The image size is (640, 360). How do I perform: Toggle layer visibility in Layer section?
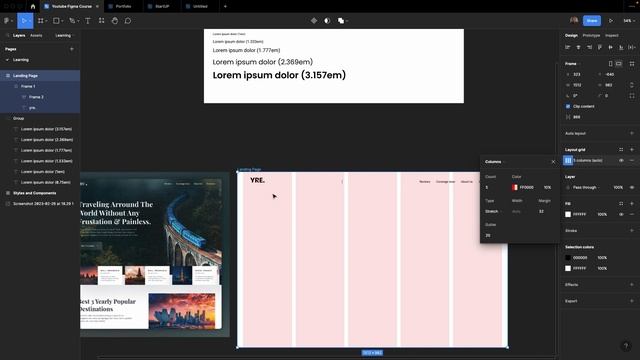632,187
